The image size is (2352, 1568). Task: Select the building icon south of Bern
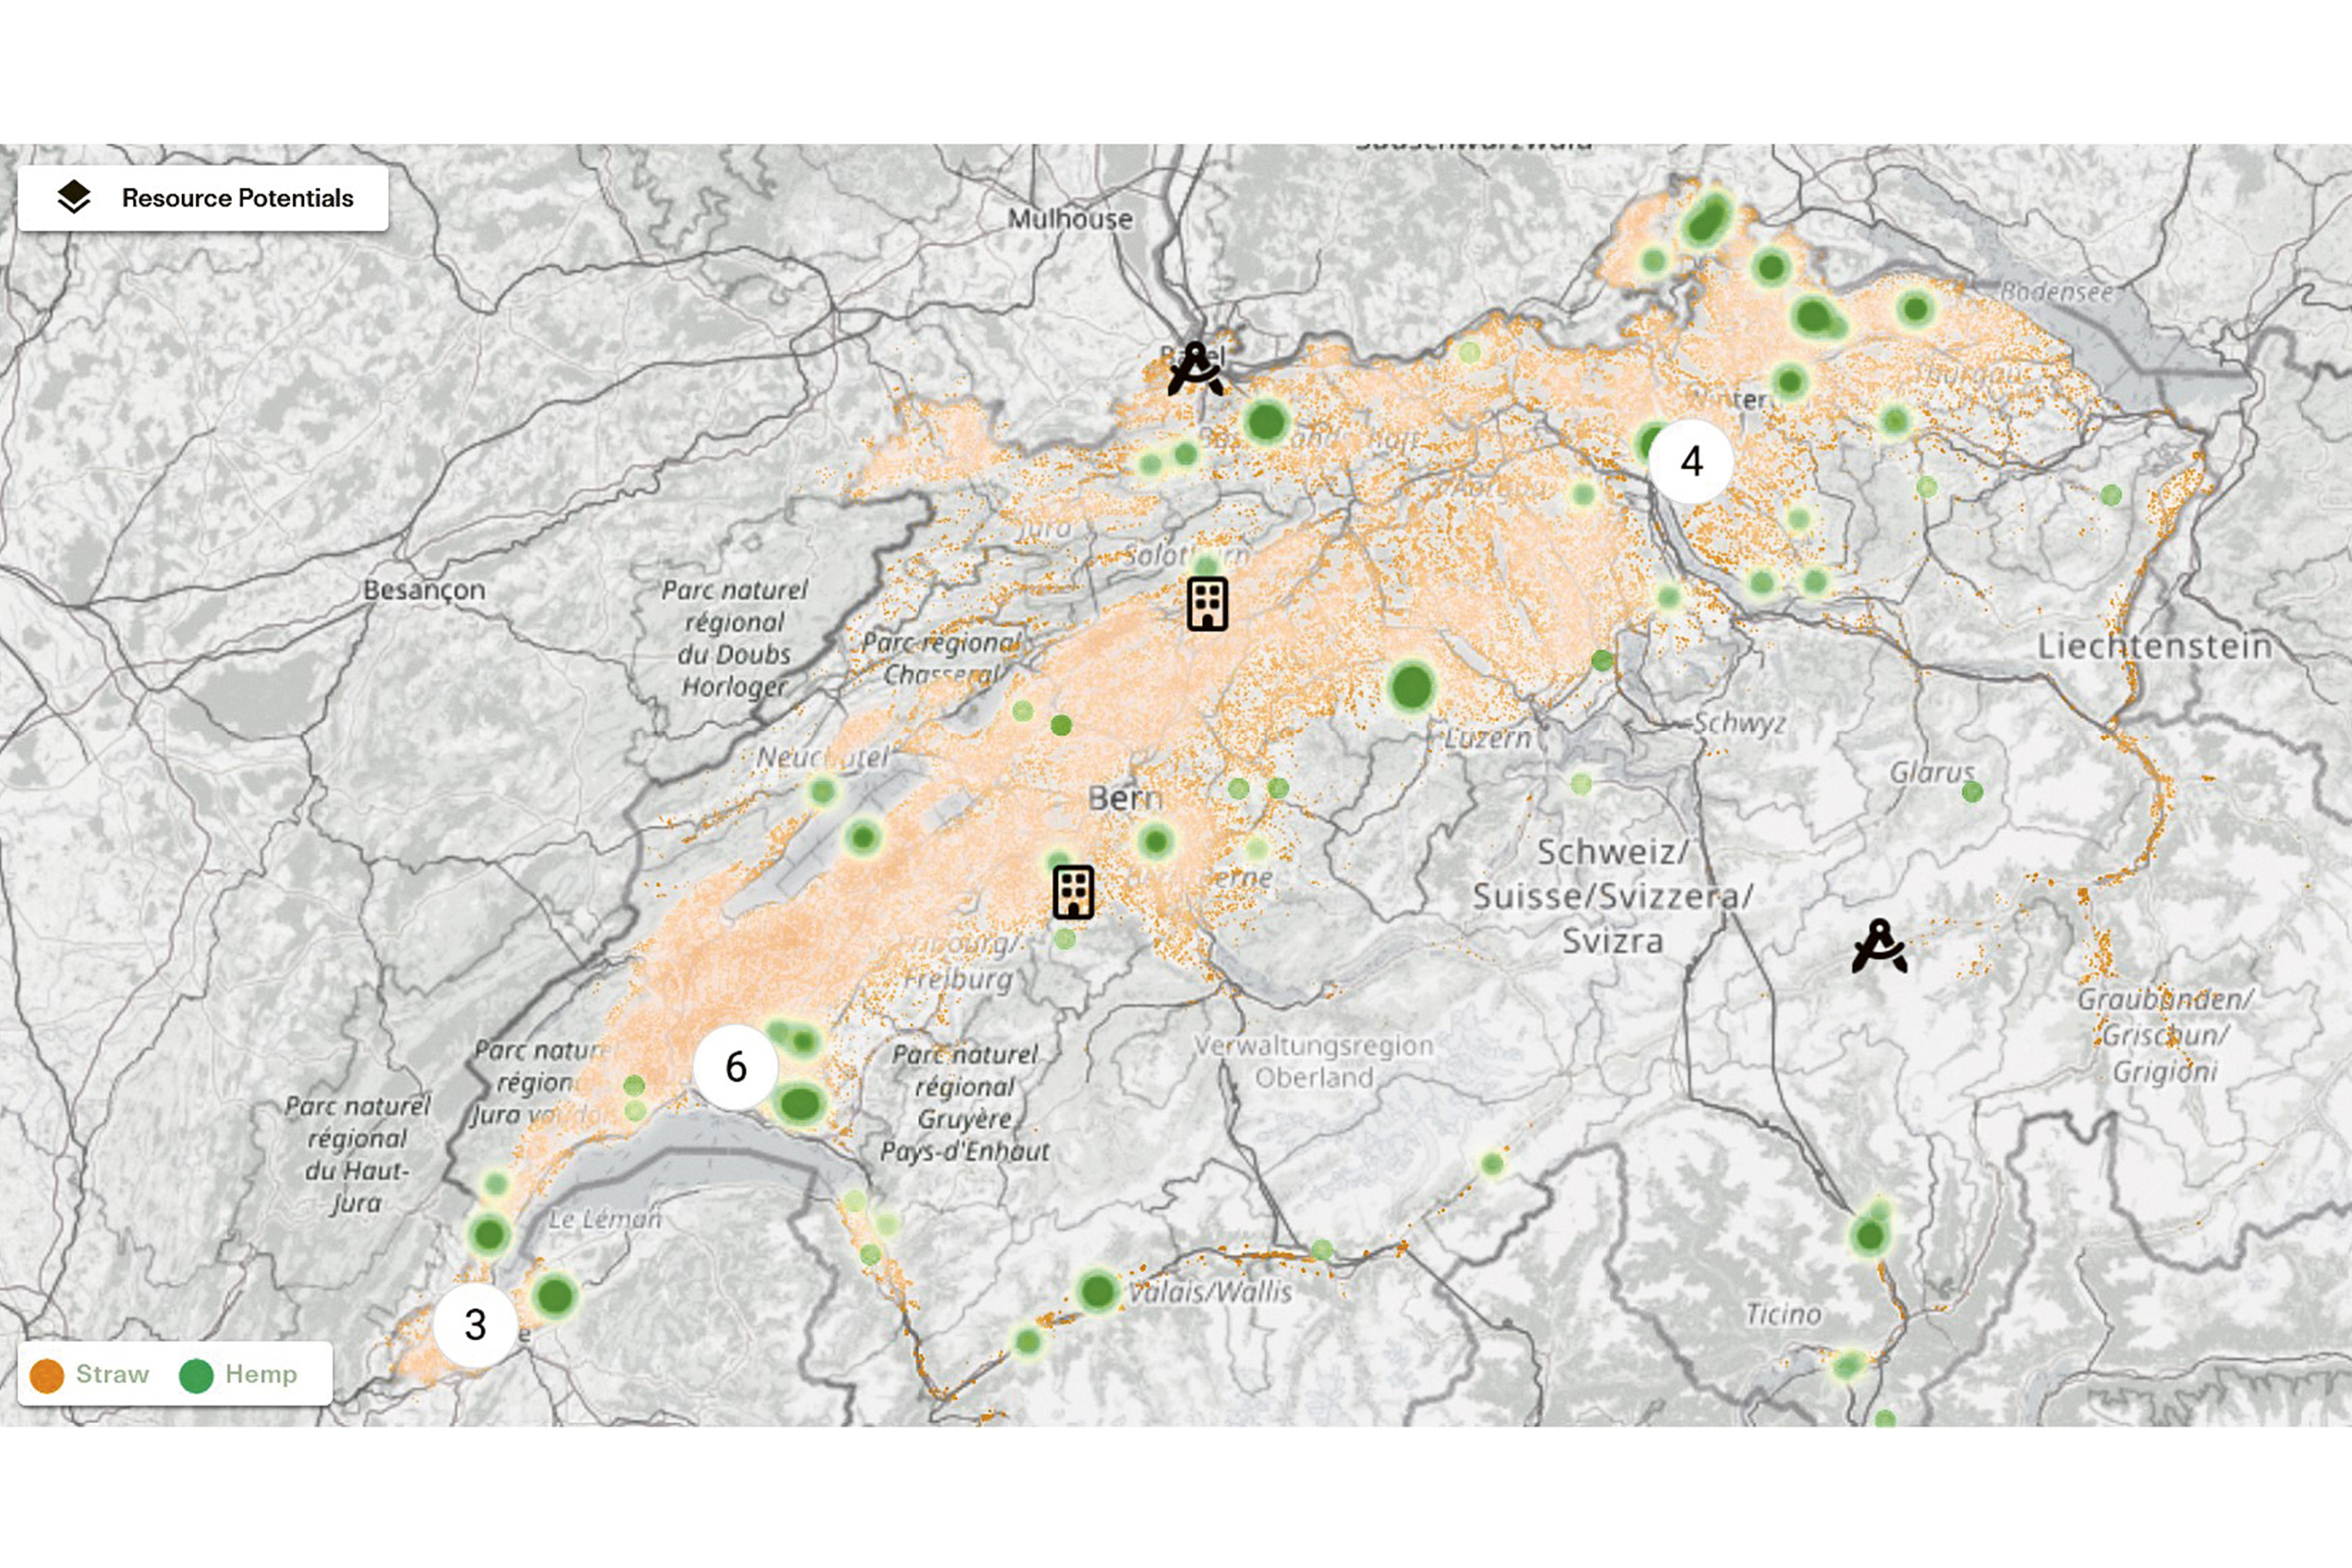click(1073, 892)
